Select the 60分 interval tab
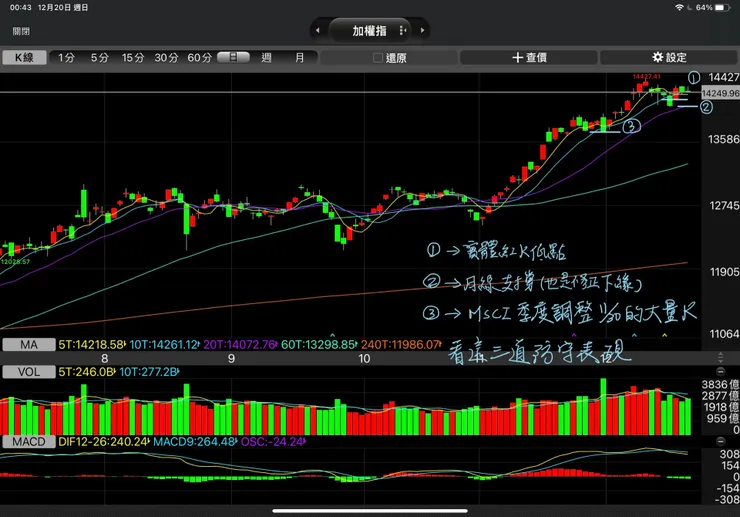Viewport: 740px width, 517px height. (200, 58)
